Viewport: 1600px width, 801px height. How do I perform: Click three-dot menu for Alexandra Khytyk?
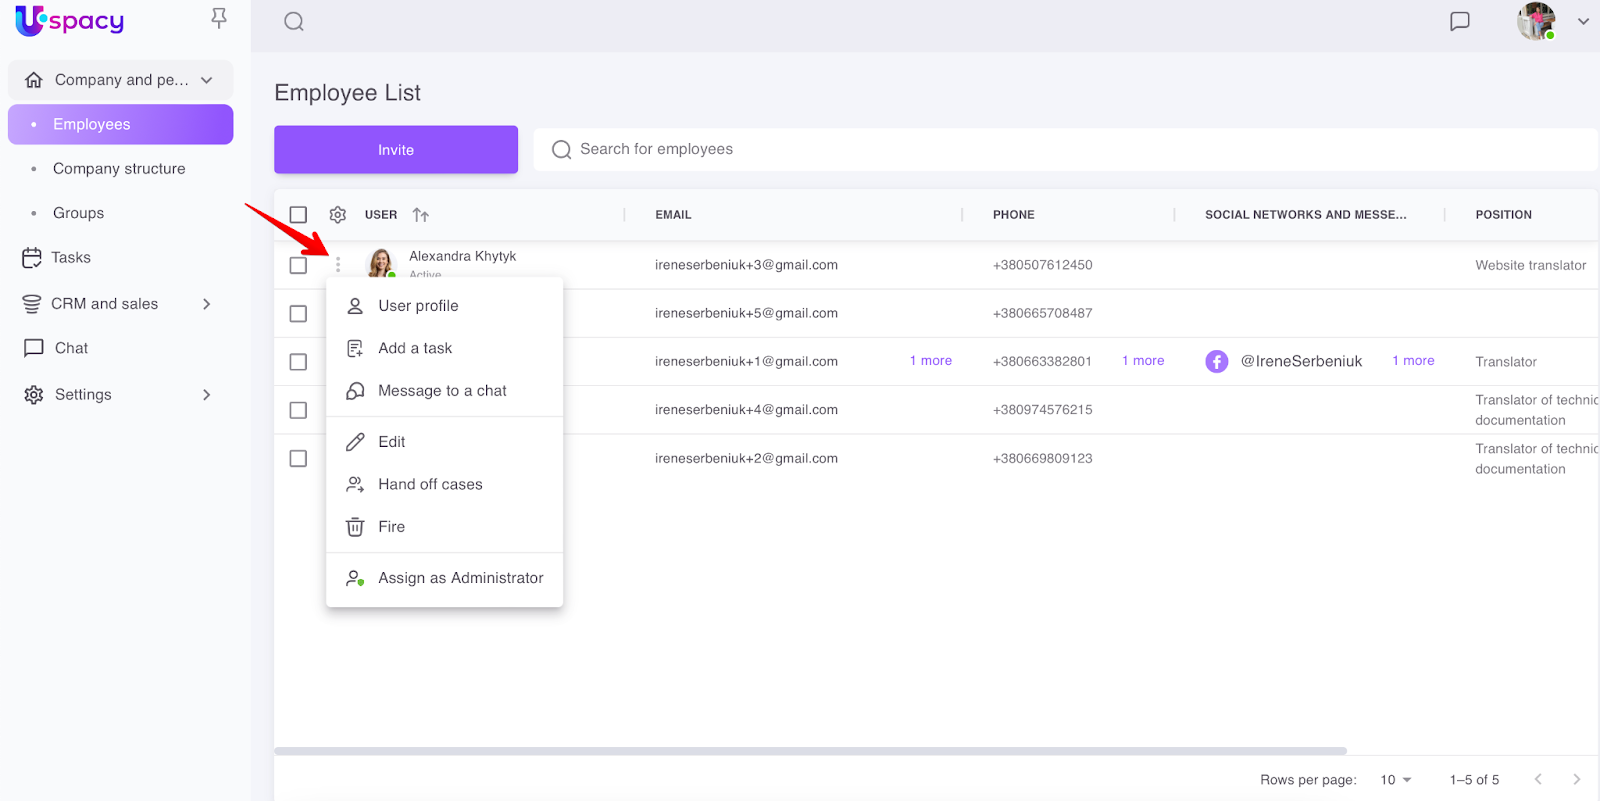pos(338,265)
